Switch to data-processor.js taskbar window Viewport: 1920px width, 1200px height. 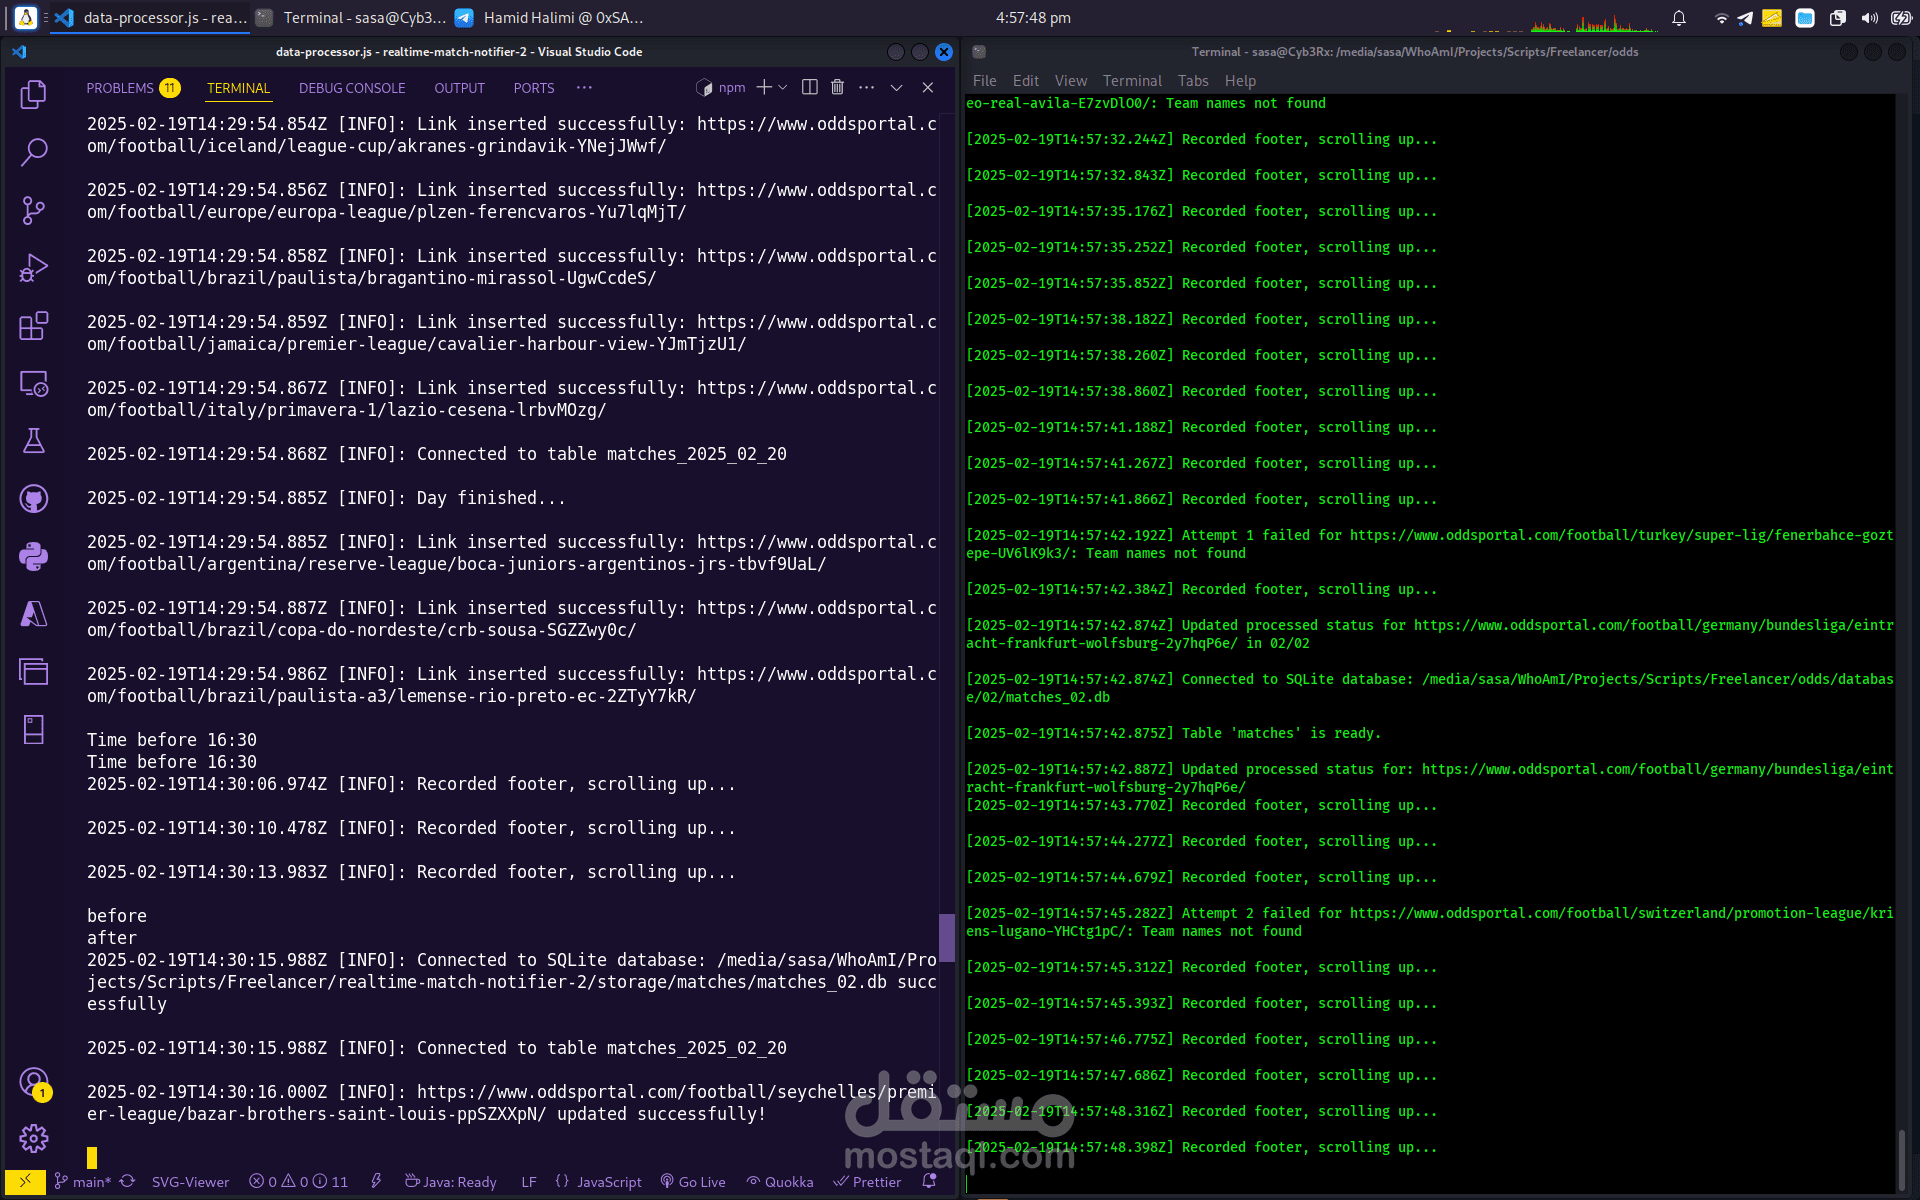tap(150, 18)
